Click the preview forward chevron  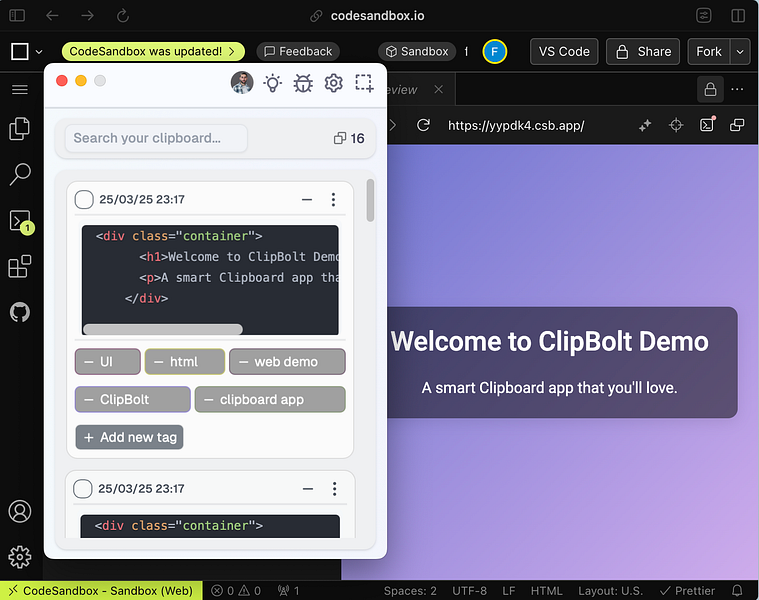[393, 125]
